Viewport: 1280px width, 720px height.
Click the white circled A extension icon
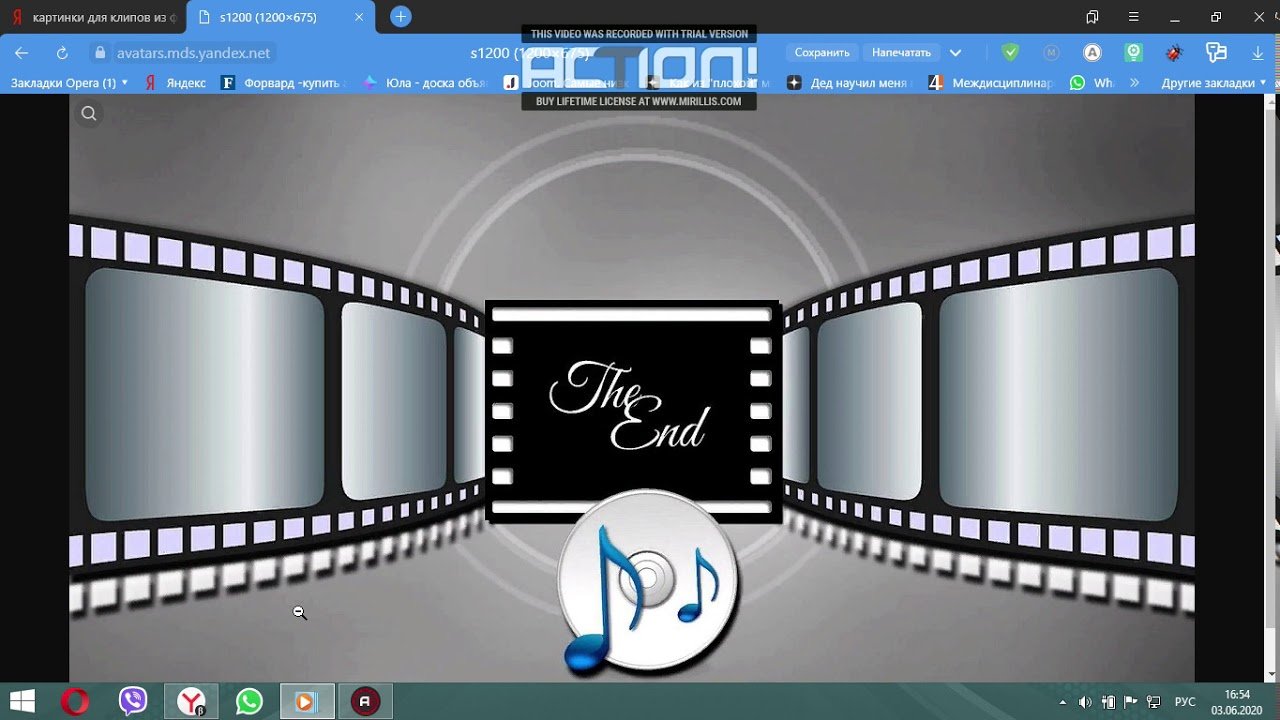point(1092,53)
